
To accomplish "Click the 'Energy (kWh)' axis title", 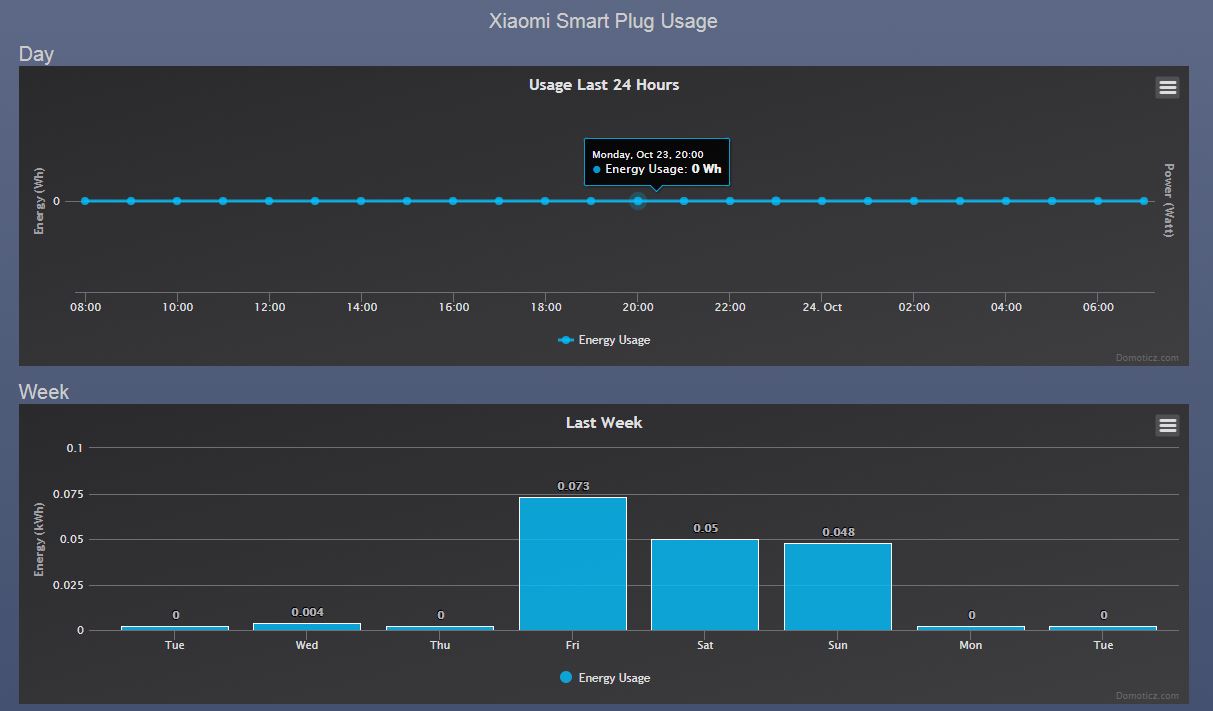I will pyautogui.click(x=40, y=539).
